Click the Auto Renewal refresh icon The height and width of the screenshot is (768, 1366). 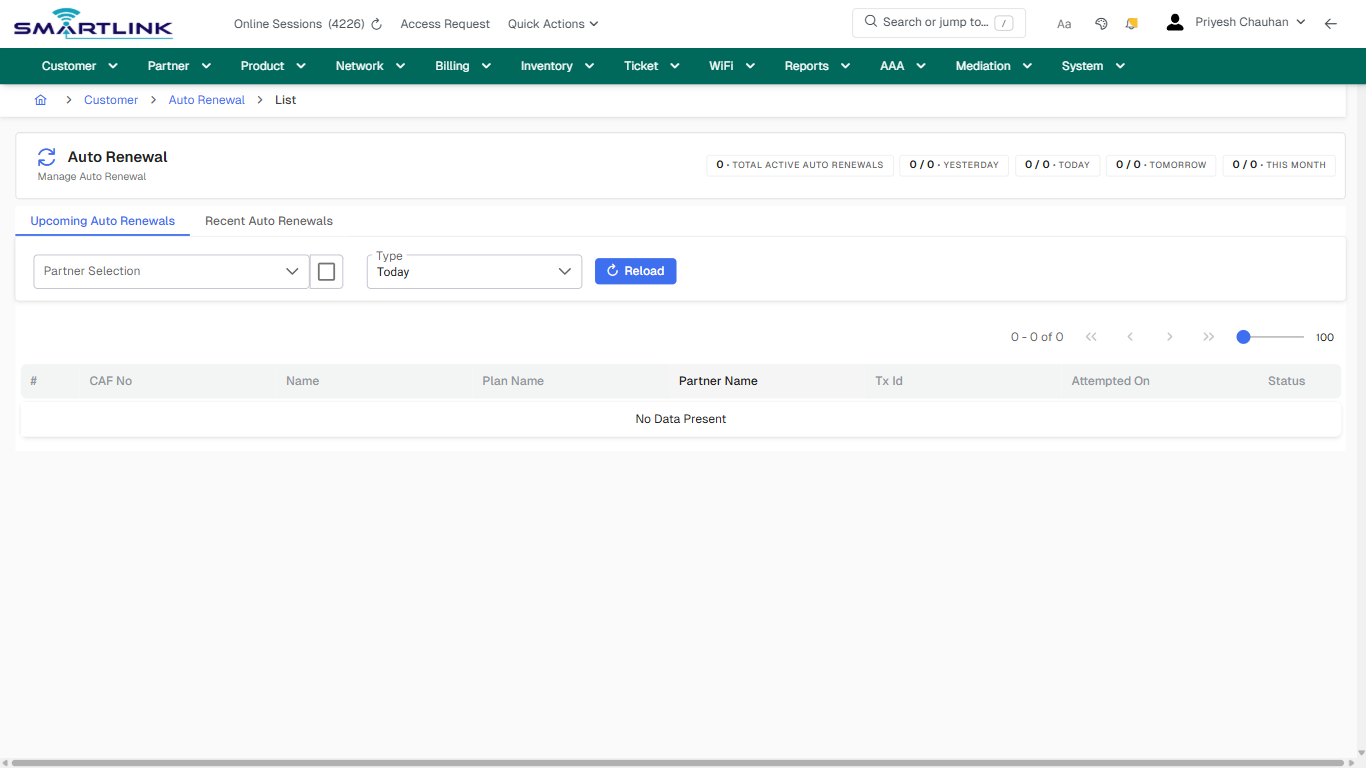46,157
